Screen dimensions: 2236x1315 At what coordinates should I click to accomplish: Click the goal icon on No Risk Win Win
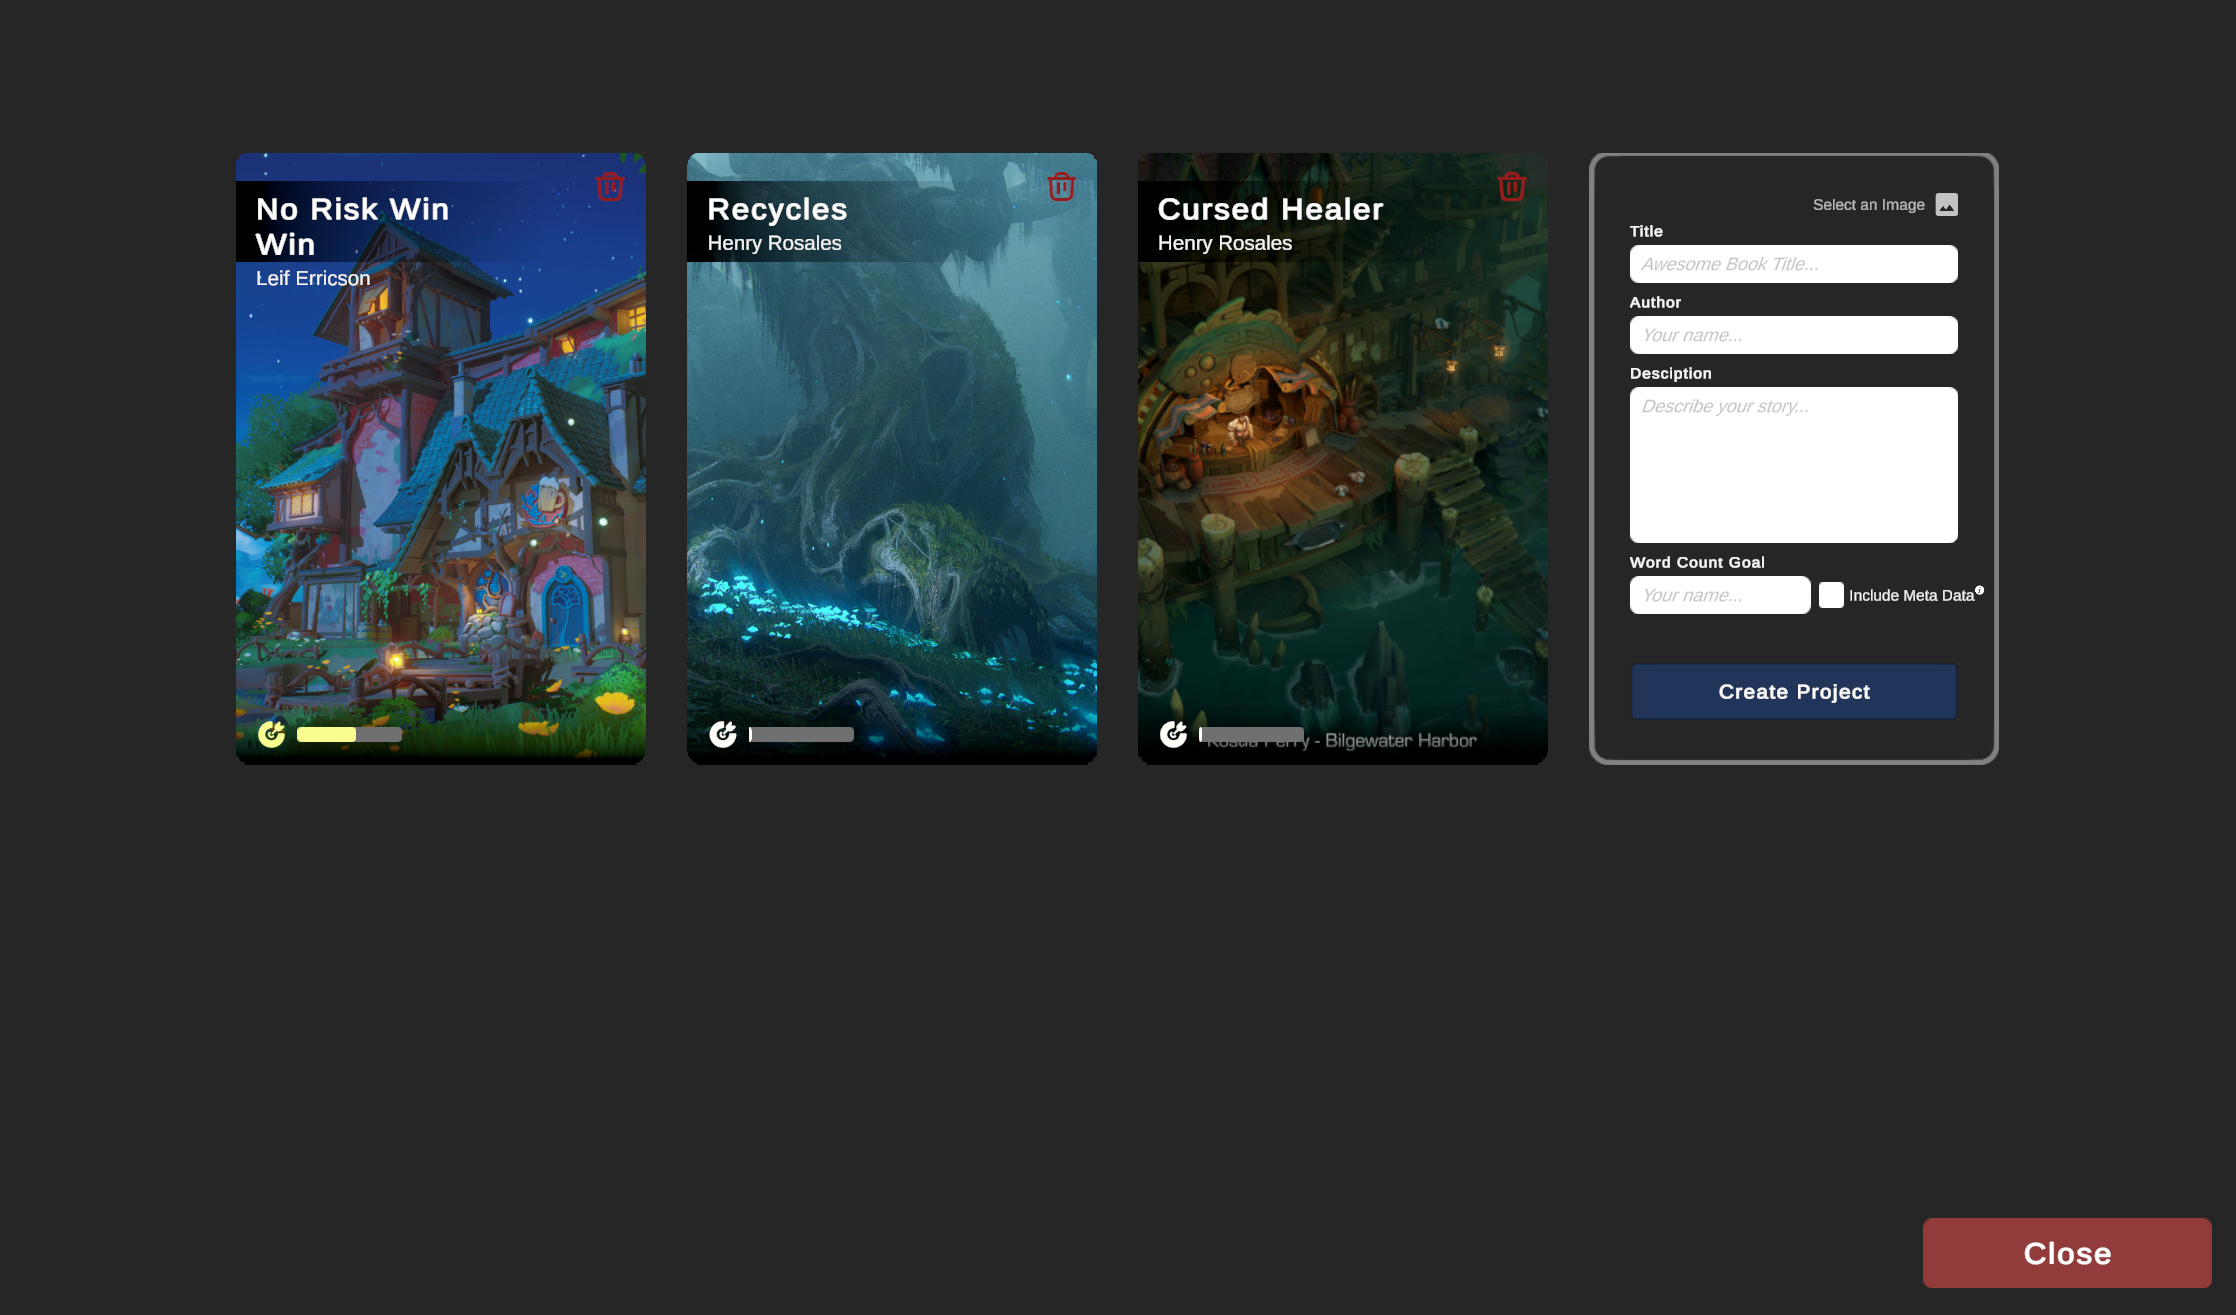(x=272, y=734)
